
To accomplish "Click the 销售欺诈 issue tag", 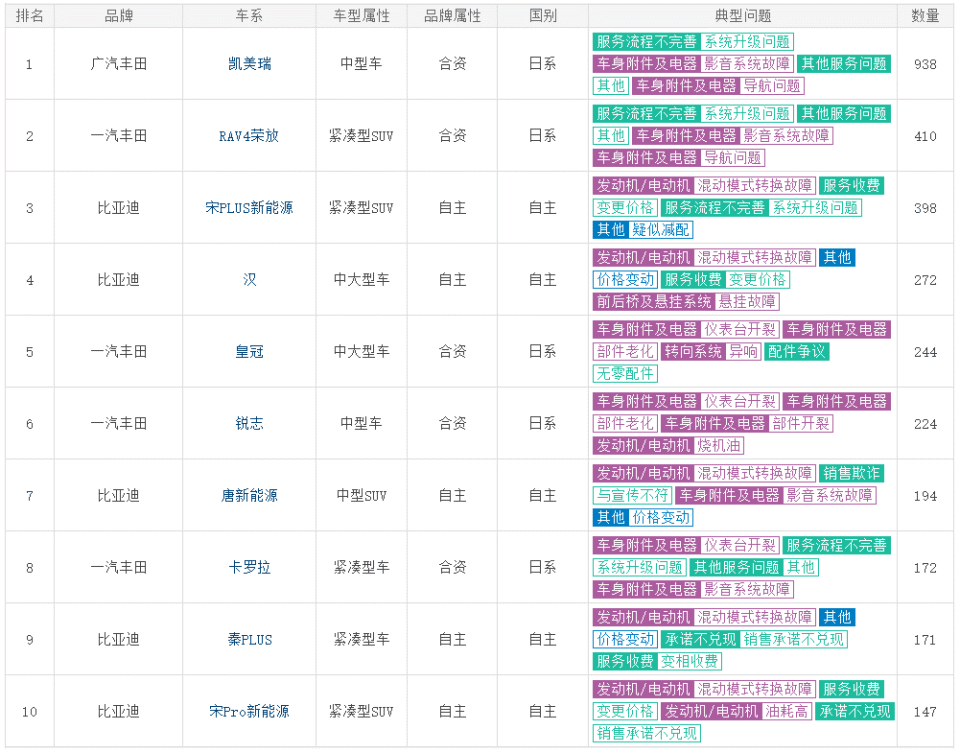I will point(853,474).
